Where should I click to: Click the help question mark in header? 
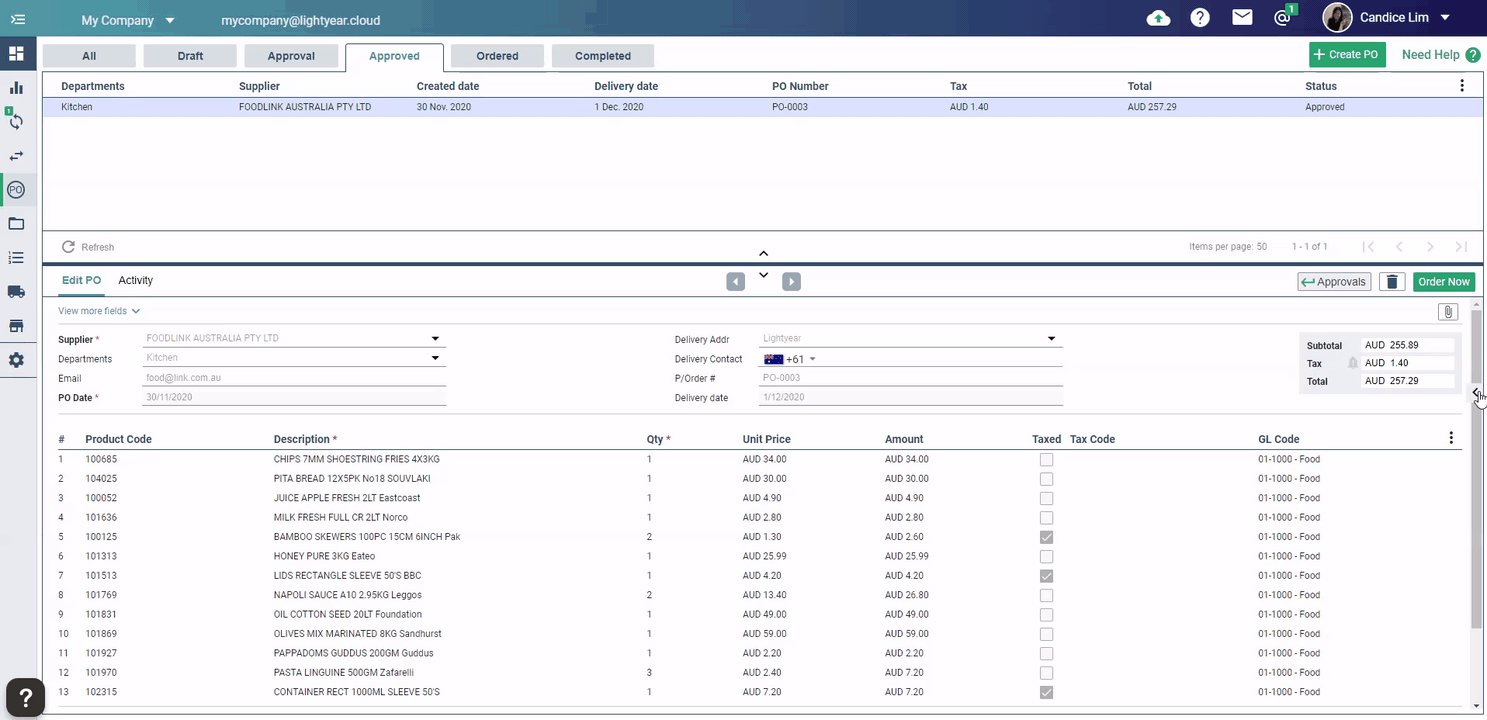1200,18
